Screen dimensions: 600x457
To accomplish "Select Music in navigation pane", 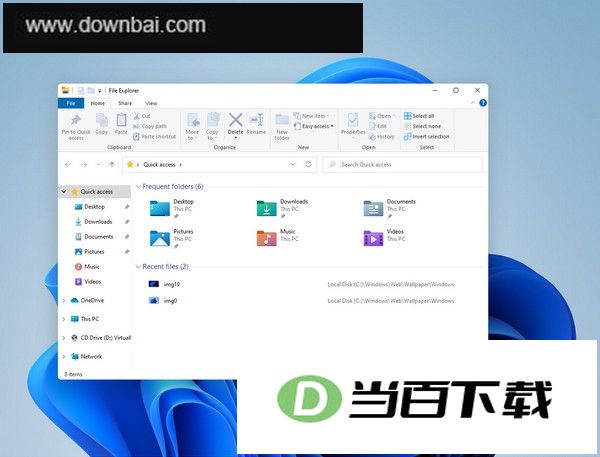I will [92, 266].
